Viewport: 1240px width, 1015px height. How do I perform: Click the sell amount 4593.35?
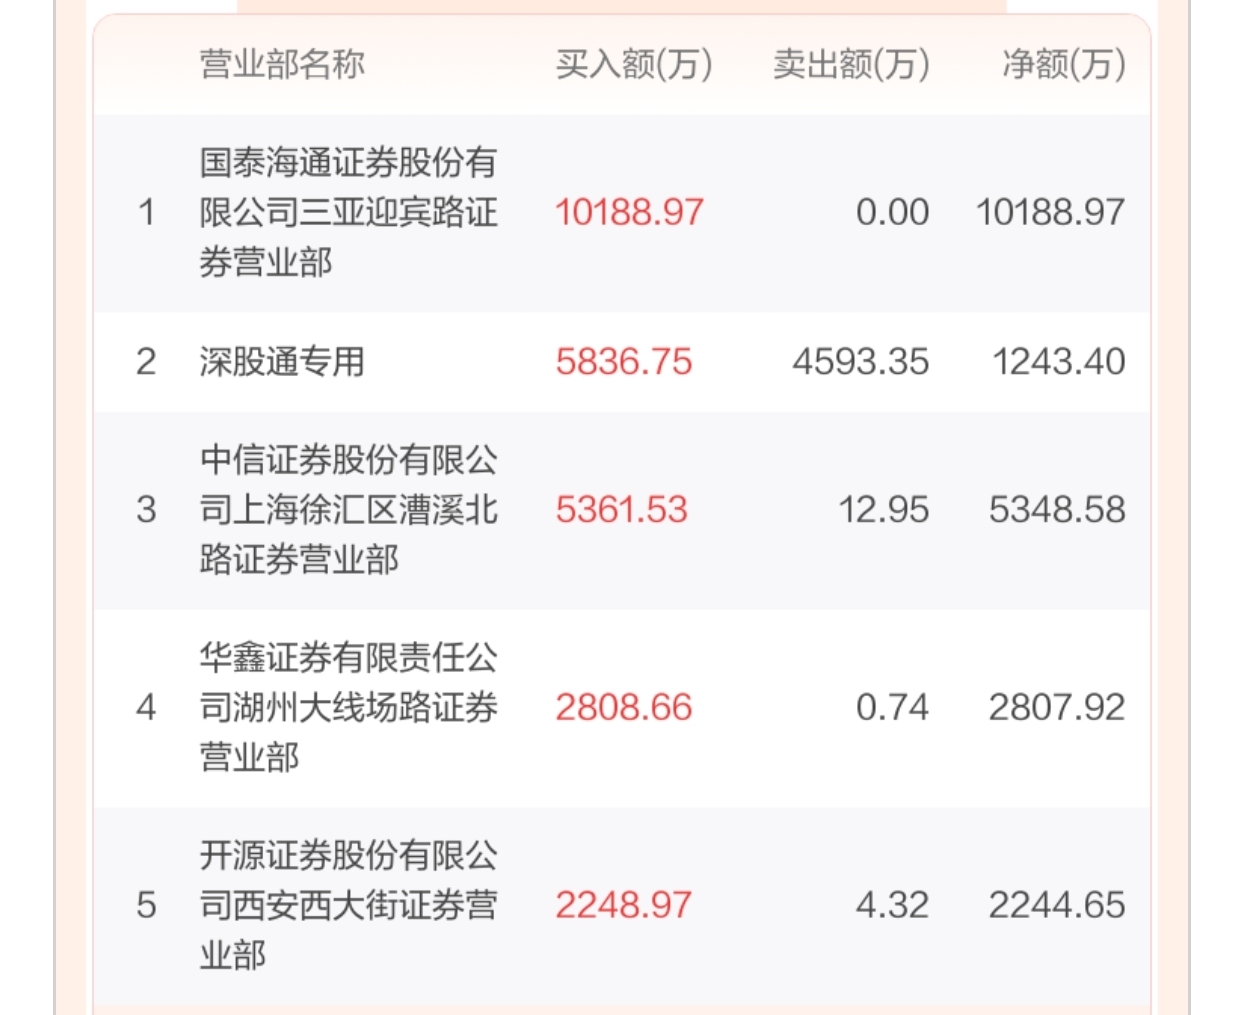(x=861, y=362)
